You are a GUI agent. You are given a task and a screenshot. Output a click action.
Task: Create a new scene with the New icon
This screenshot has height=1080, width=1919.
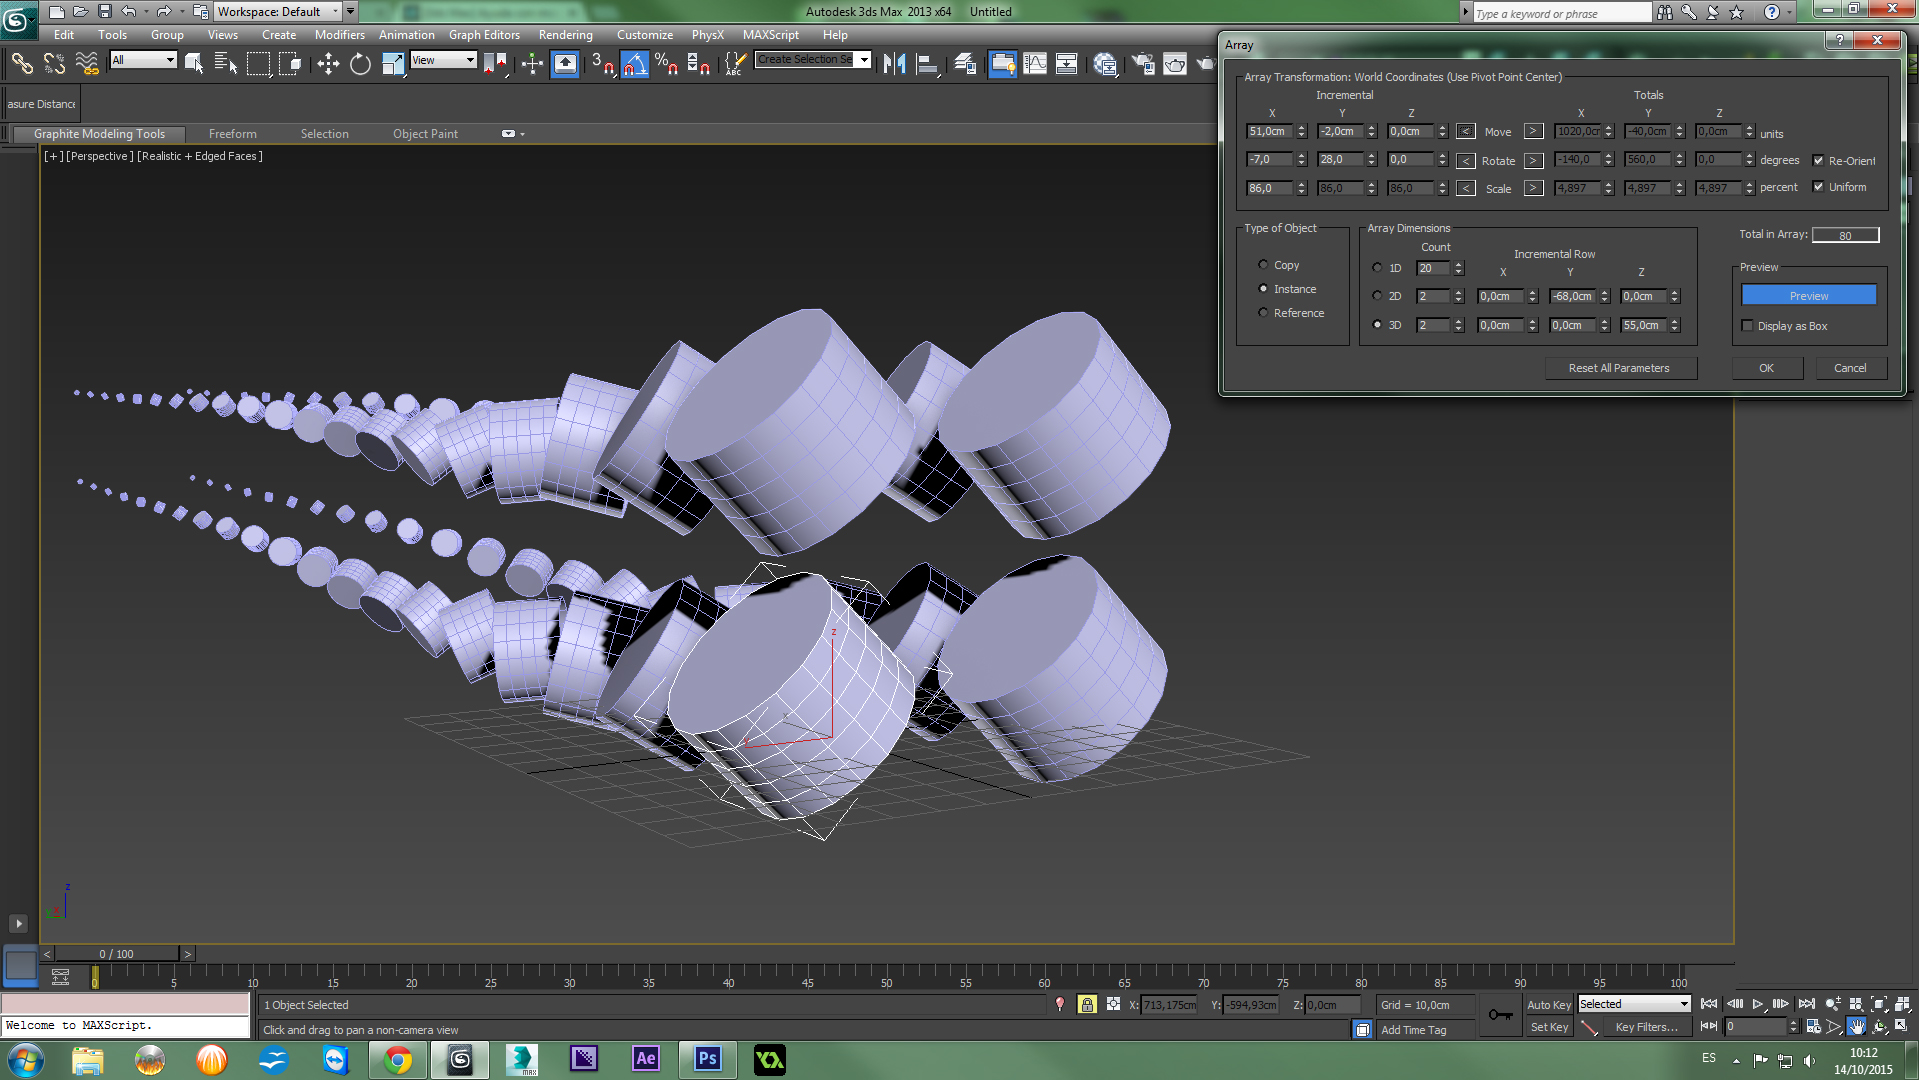tap(56, 12)
